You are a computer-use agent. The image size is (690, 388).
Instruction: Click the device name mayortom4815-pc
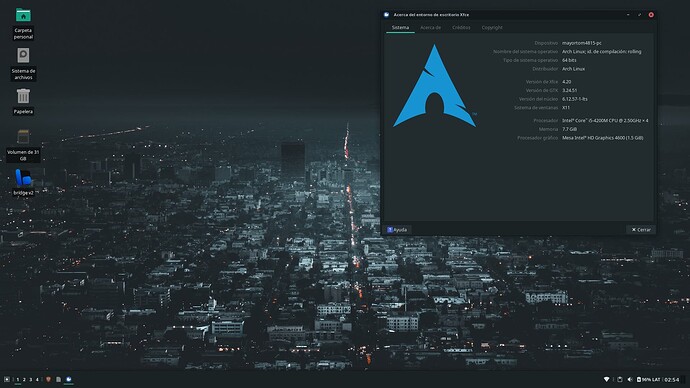pos(582,43)
